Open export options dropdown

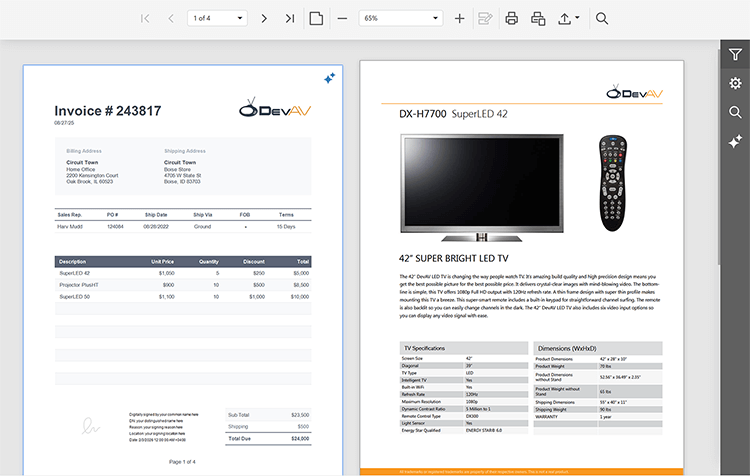[568, 19]
